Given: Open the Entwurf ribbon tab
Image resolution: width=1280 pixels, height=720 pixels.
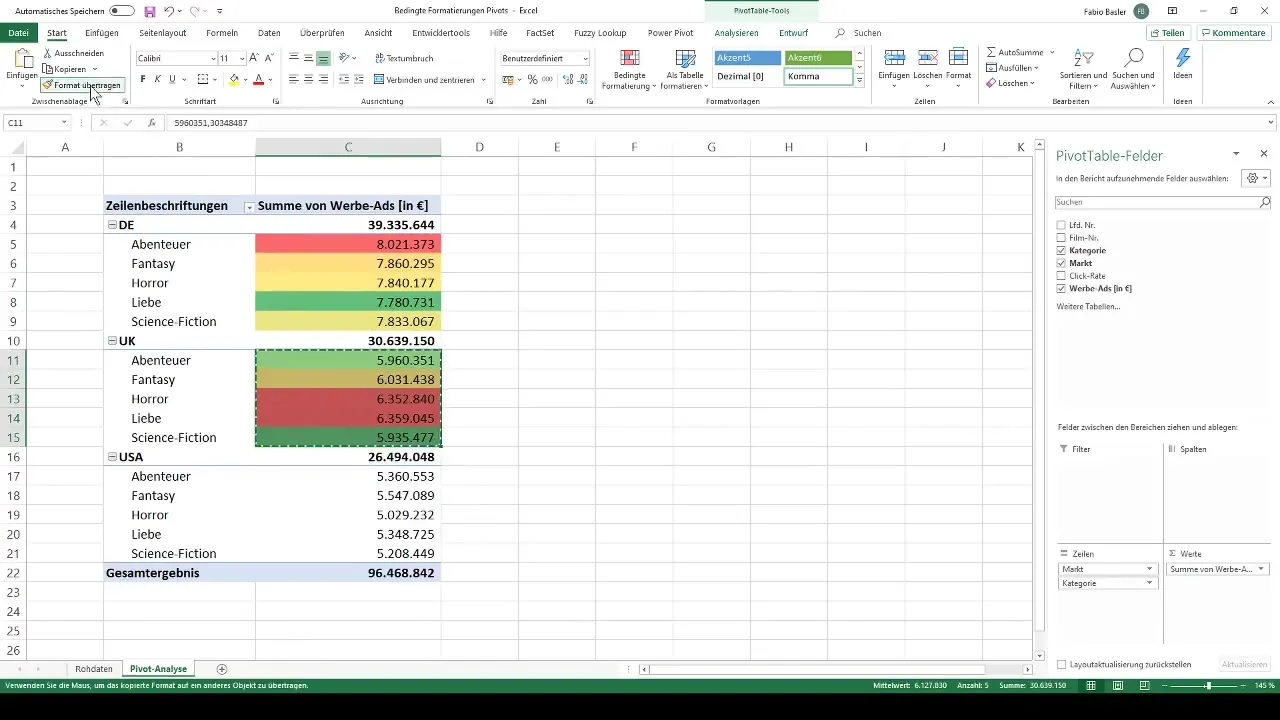Looking at the screenshot, I should pyautogui.click(x=794, y=33).
